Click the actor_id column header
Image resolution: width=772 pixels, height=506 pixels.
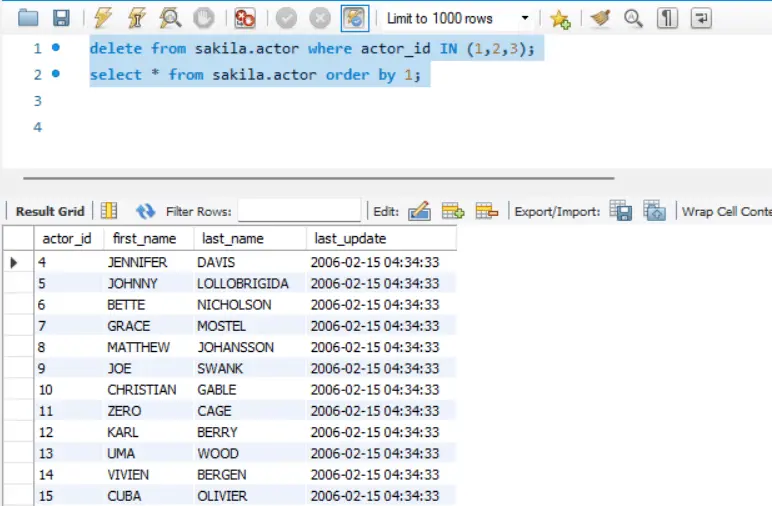click(67, 239)
